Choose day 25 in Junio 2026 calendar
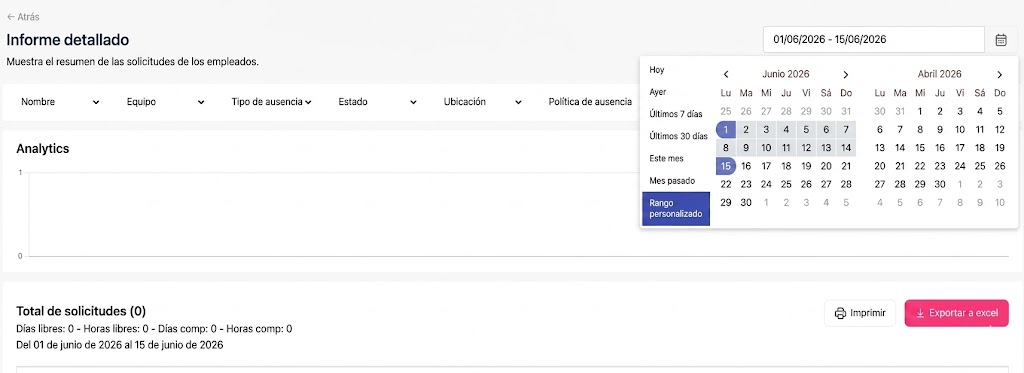 786,184
